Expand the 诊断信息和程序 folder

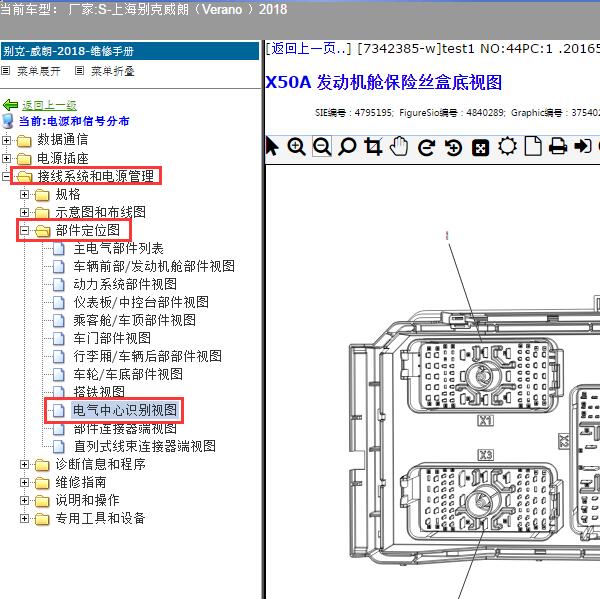point(25,464)
